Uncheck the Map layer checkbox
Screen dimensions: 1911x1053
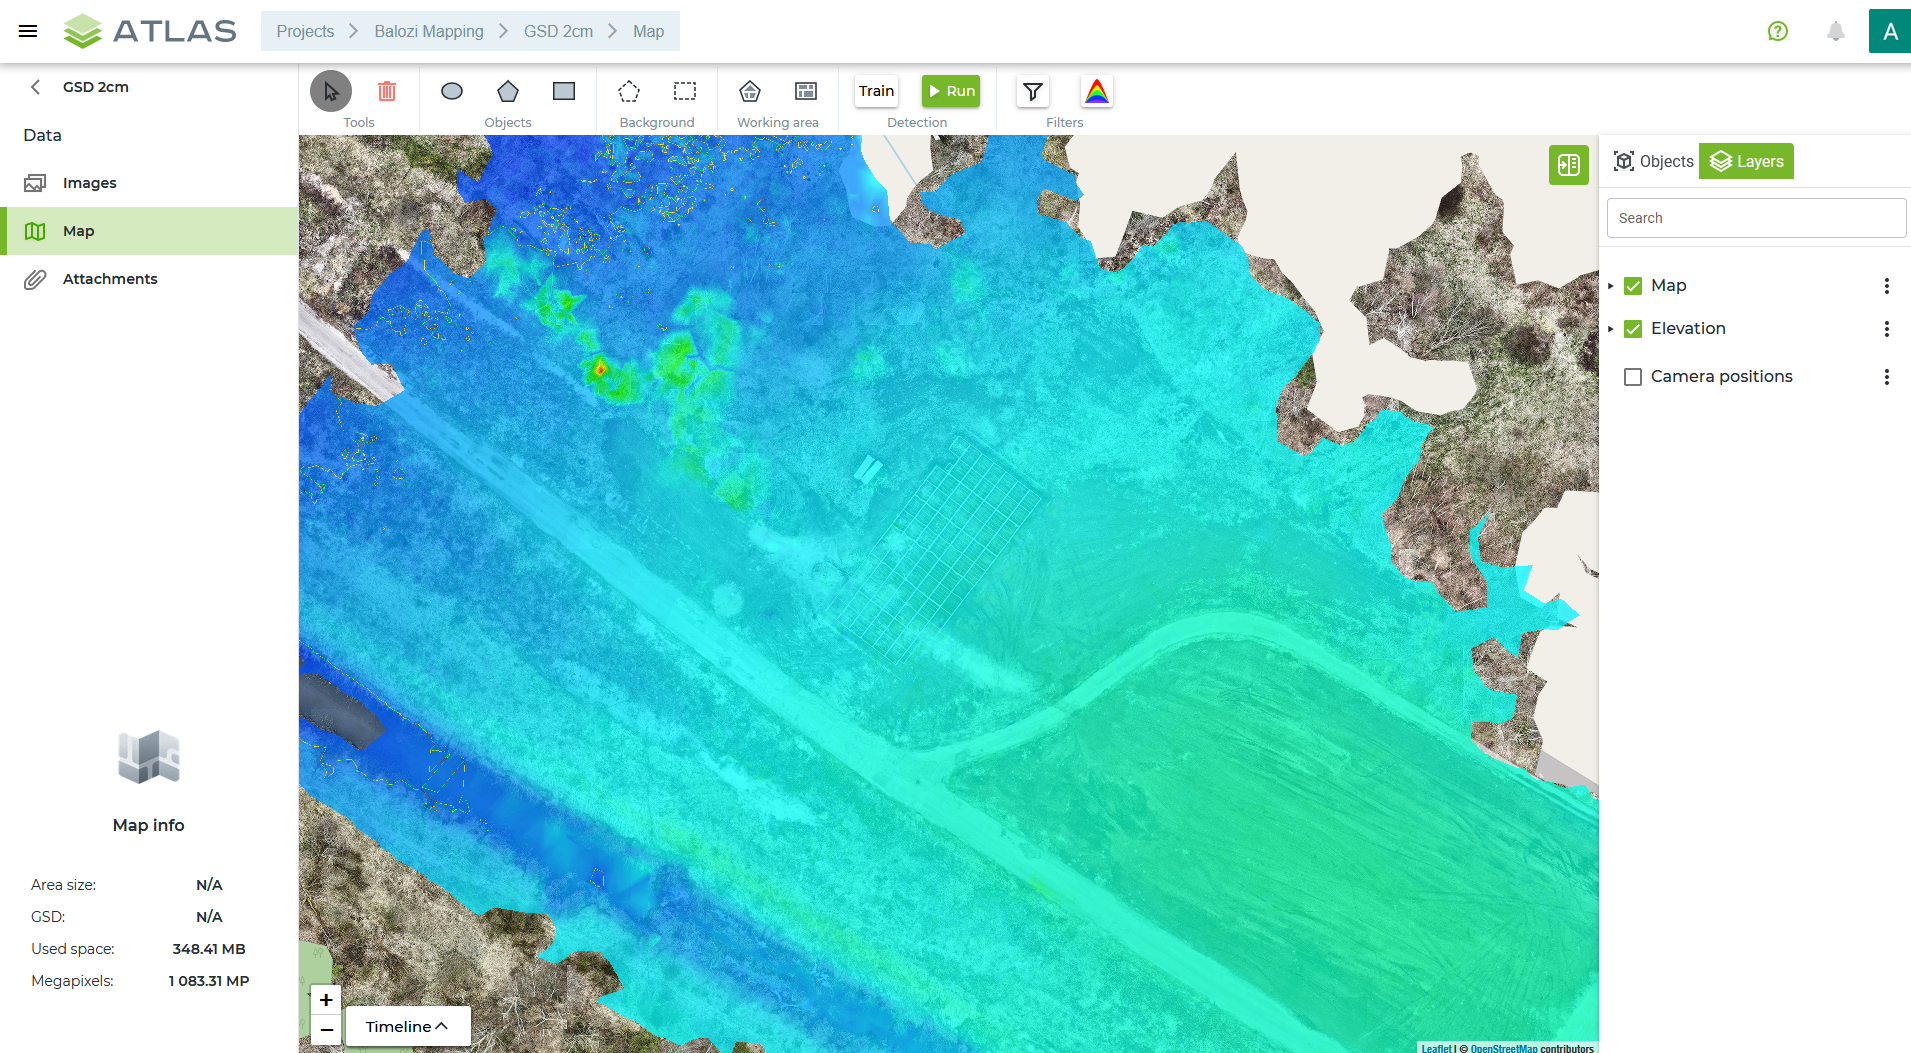[1633, 286]
